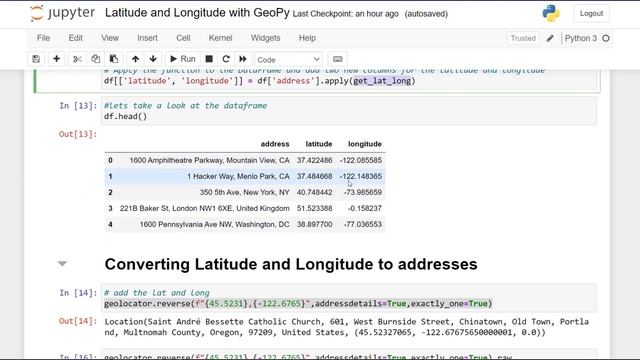
Task: Select the 1 Hacker Way, Menlo Park row
Action: click(245, 176)
